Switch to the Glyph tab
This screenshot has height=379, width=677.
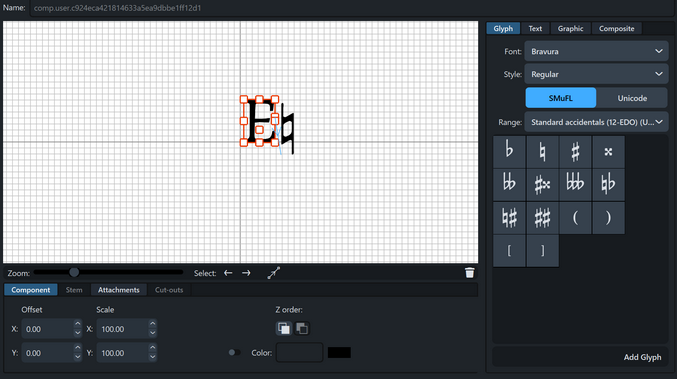(x=503, y=28)
